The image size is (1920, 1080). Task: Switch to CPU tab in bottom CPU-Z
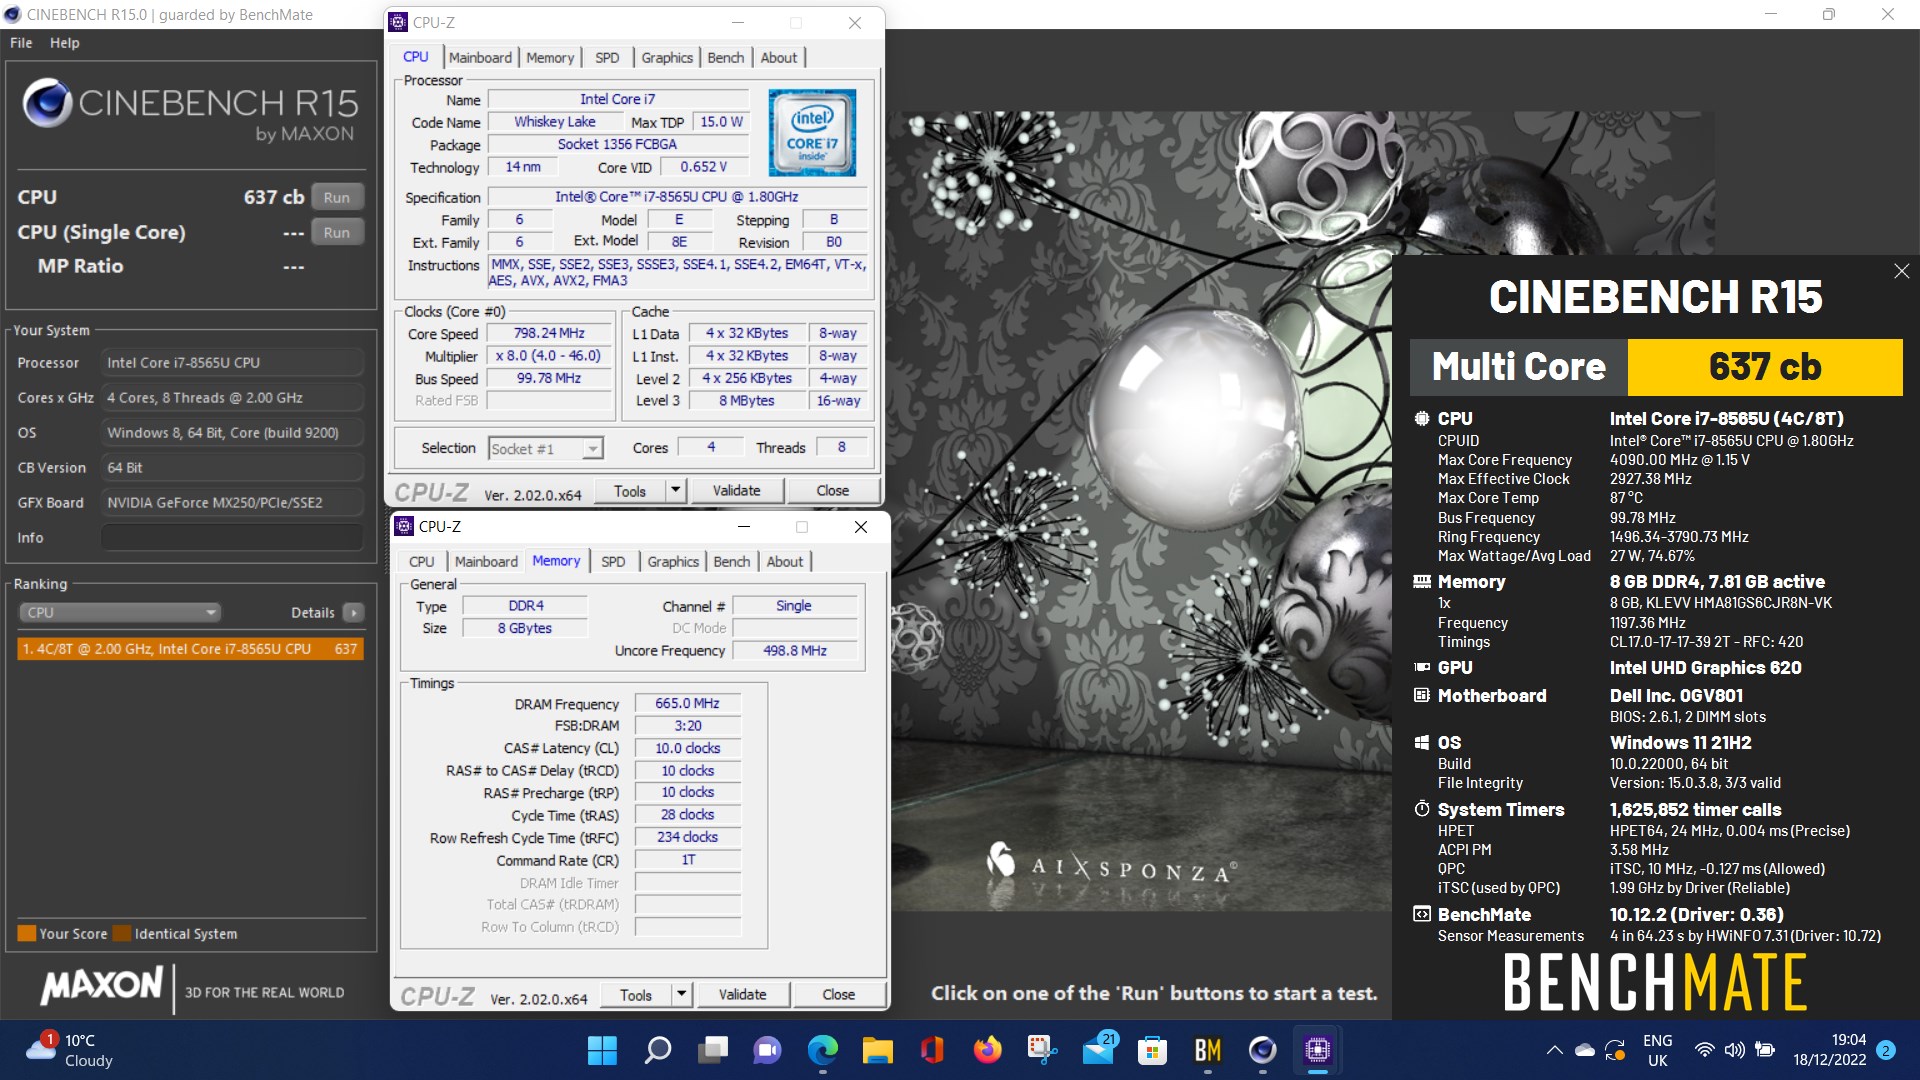[x=422, y=562]
